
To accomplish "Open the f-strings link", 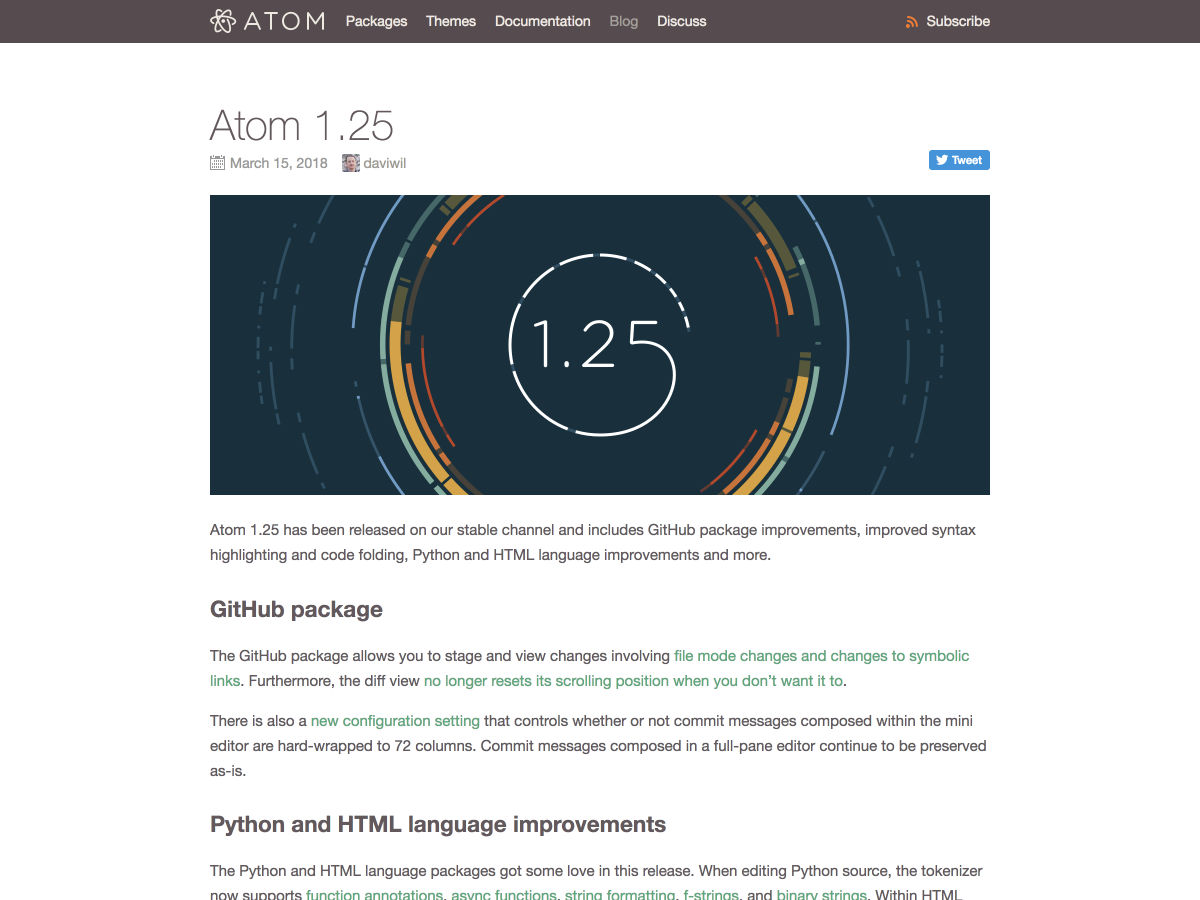I will [x=711, y=895].
